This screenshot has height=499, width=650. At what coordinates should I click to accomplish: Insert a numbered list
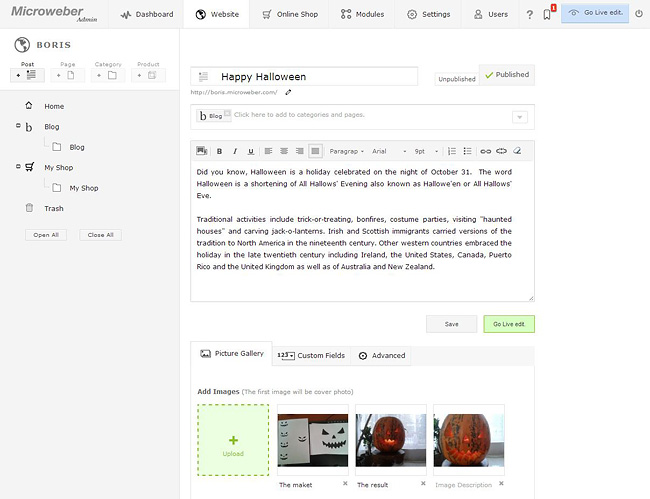452,151
